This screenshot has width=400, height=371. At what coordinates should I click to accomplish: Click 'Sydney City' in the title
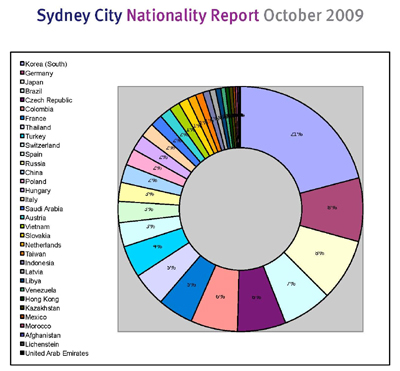(x=79, y=16)
